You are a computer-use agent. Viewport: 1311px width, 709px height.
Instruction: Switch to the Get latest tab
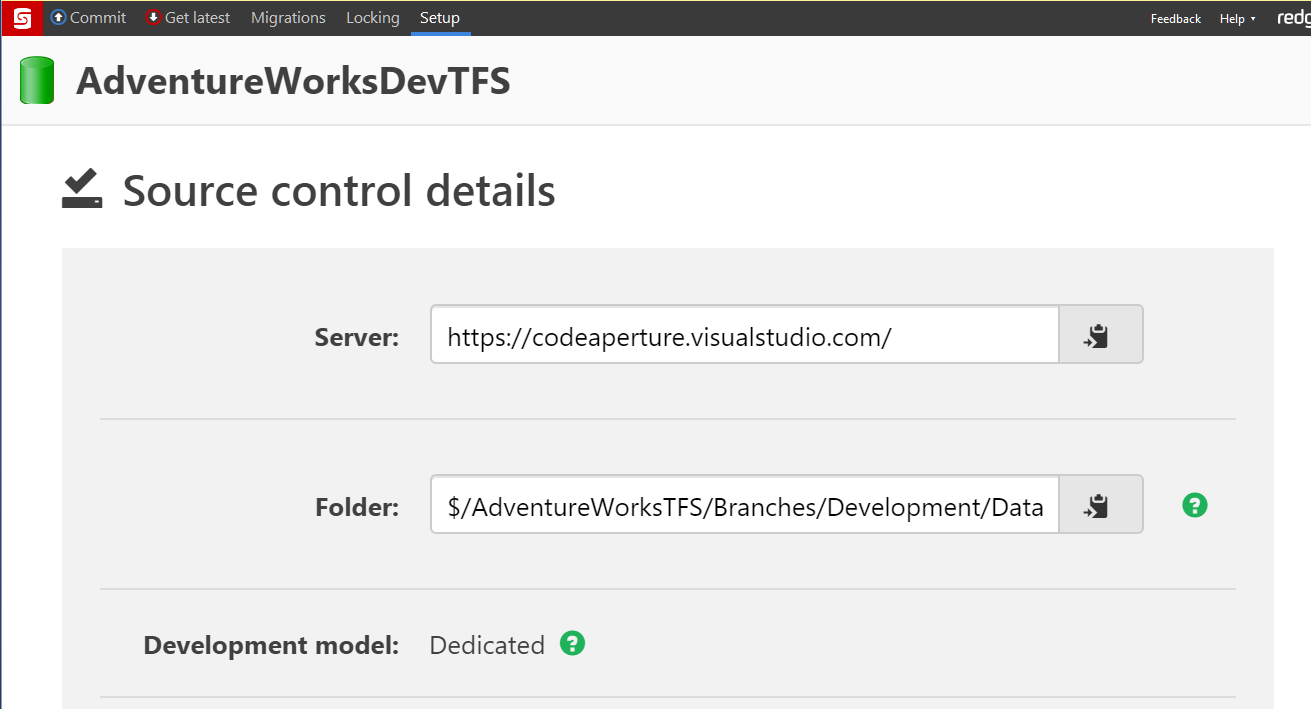(x=188, y=18)
